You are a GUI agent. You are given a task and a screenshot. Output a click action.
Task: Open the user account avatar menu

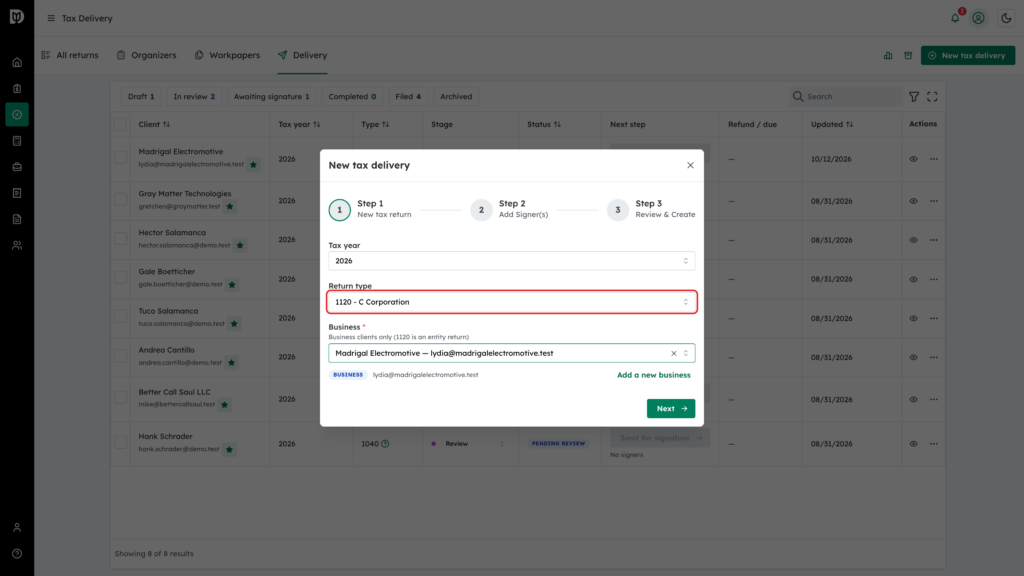(x=978, y=18)
